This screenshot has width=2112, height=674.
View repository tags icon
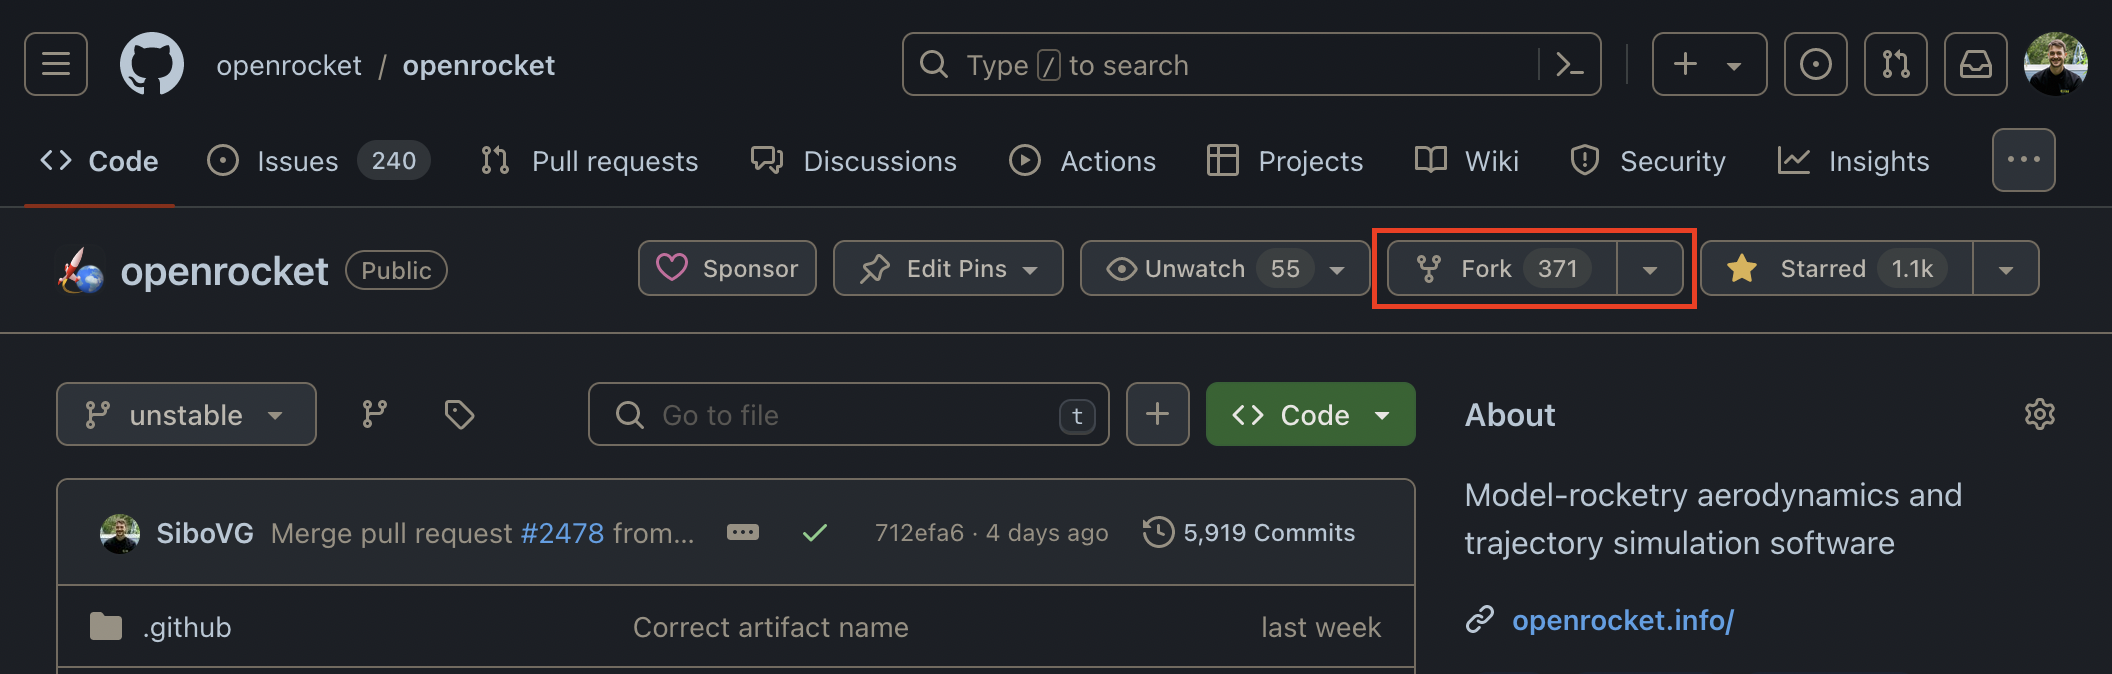click(x=459, y=414)
